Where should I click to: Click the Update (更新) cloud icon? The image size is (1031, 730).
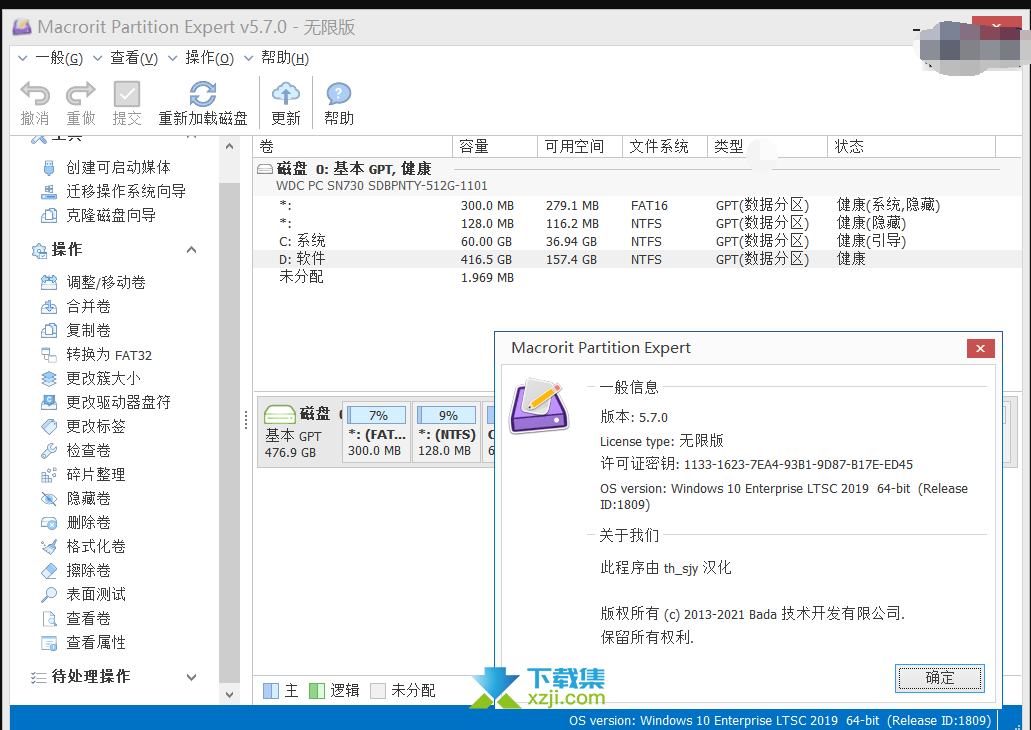click(x=285, y=94)
